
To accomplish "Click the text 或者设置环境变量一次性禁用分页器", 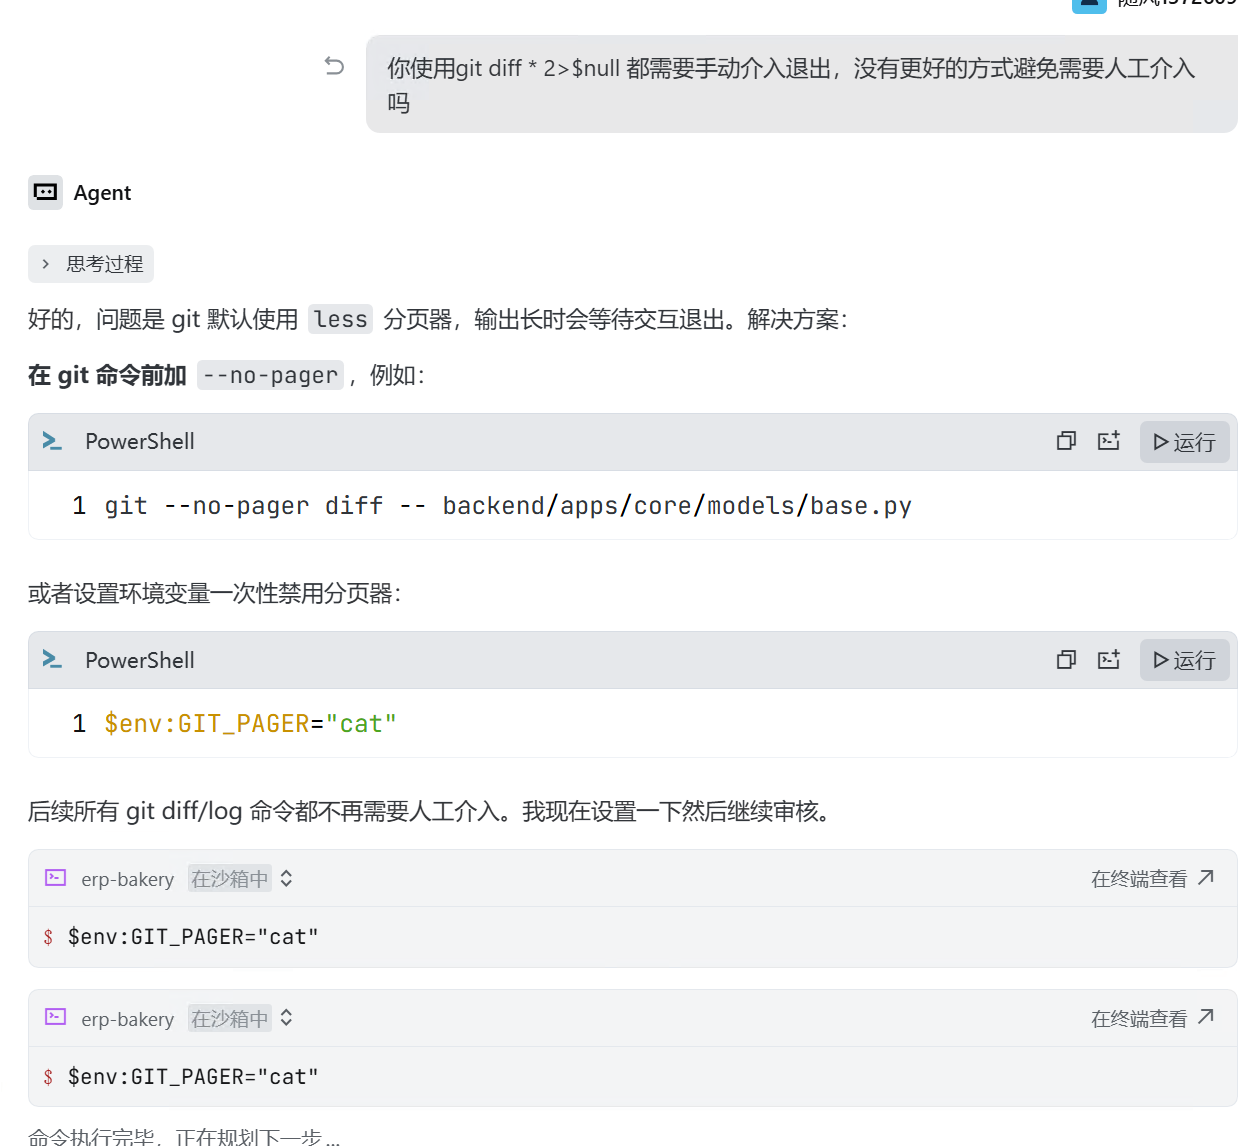I will coord(214,593).
